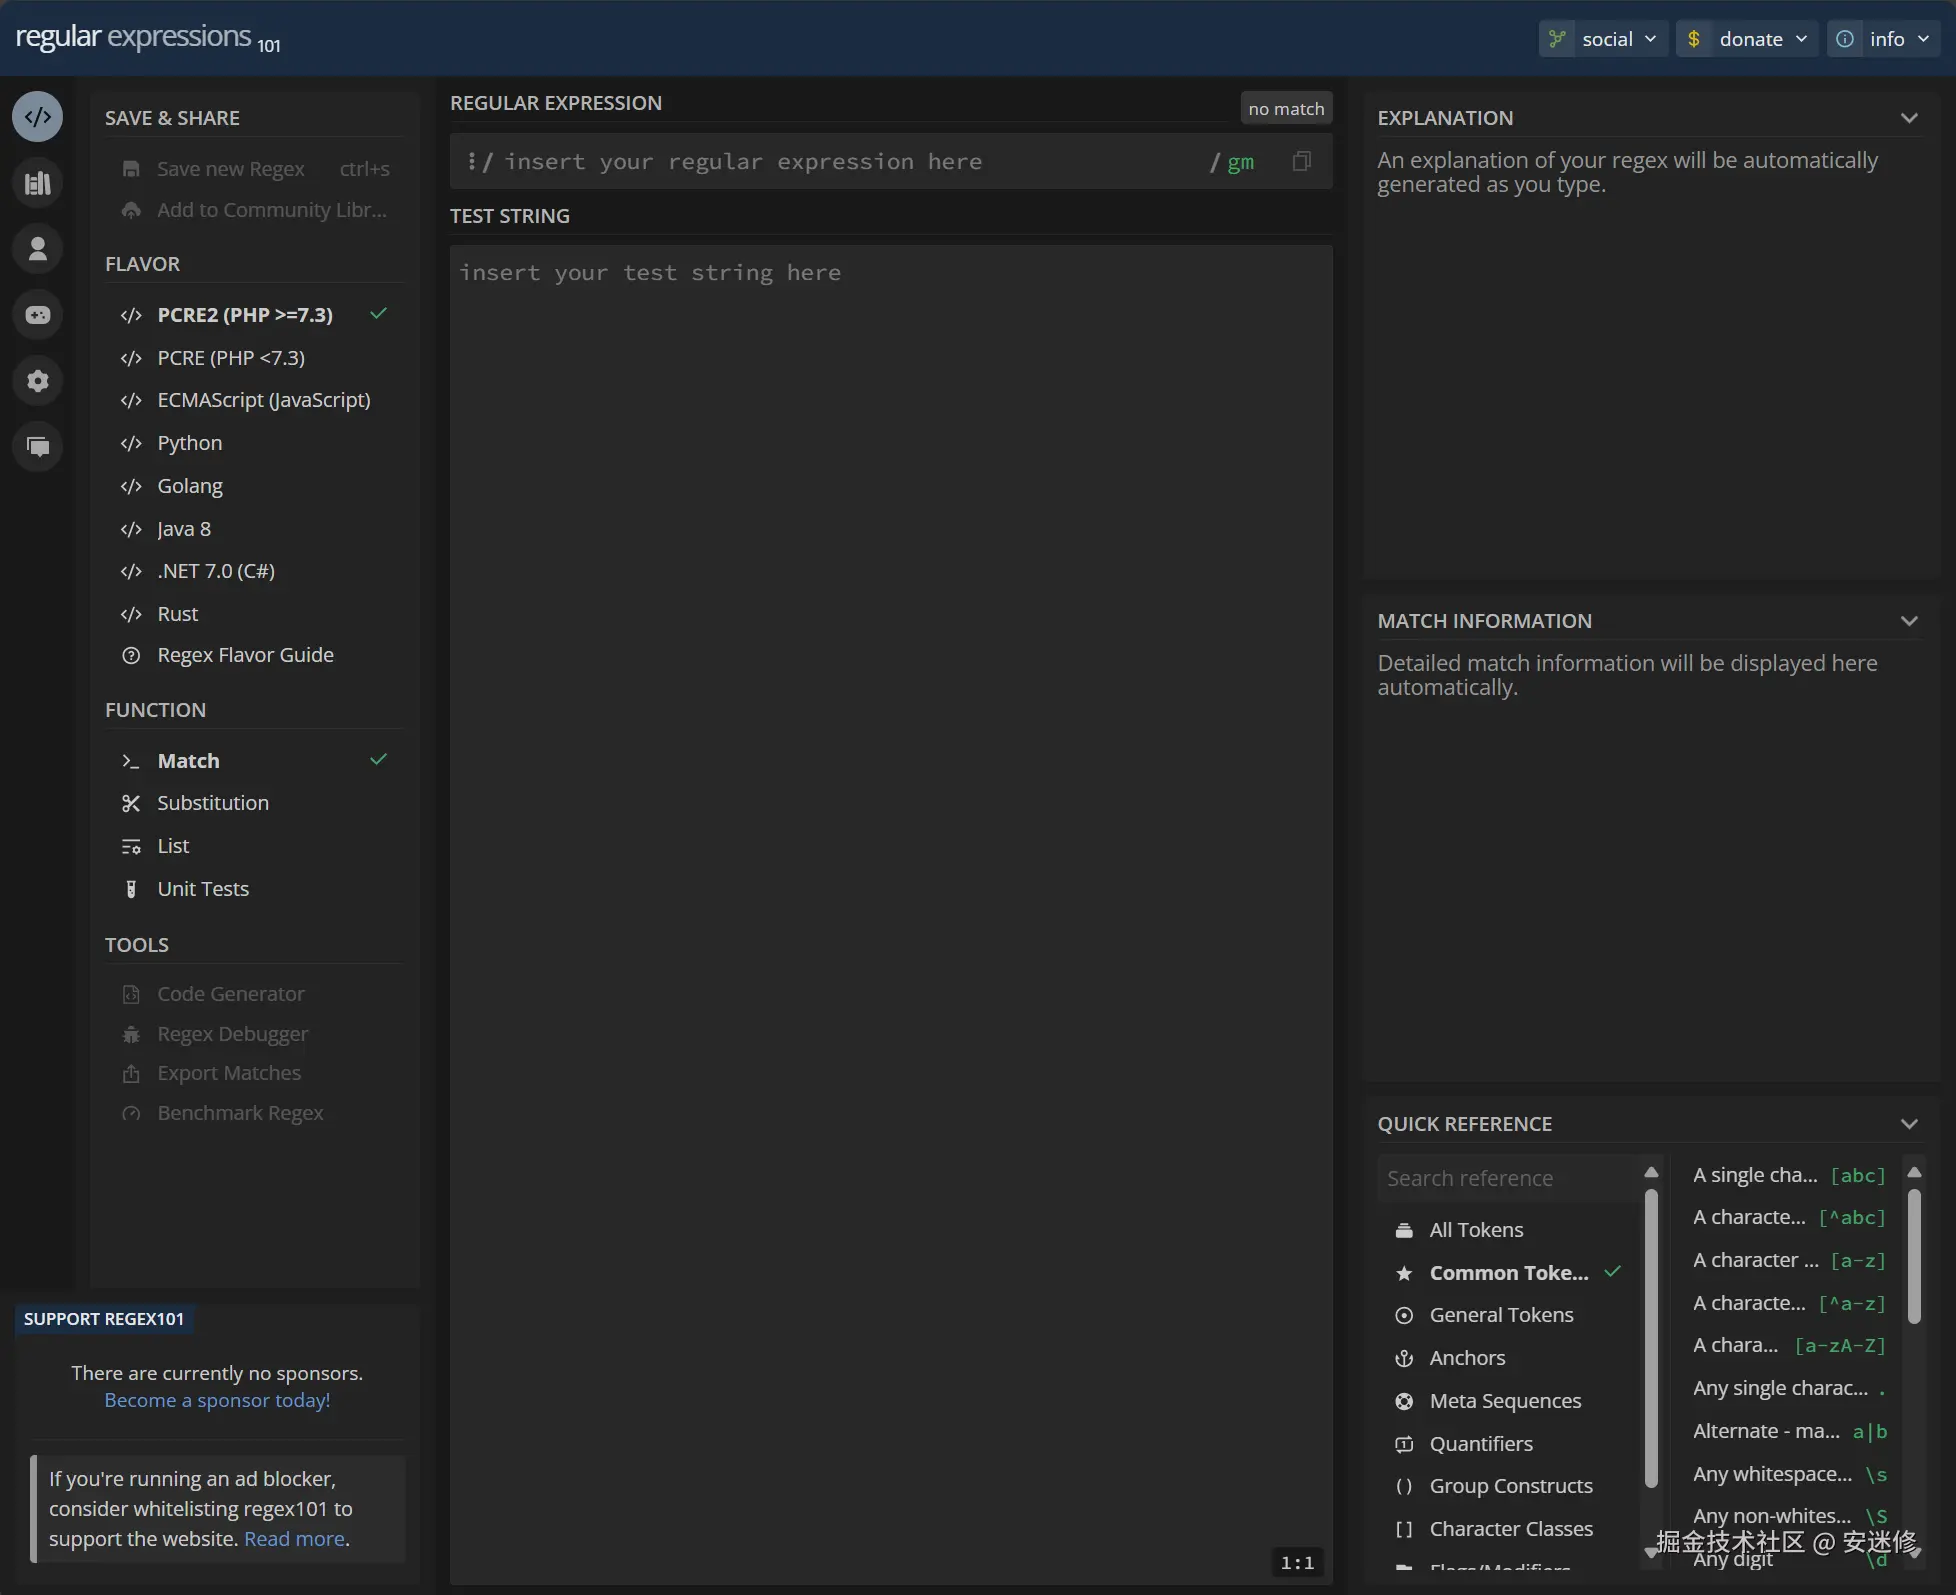The image size is (1956, 1595).
Task: Click the account user sidebar icon
Action: [x=37, y=249]
